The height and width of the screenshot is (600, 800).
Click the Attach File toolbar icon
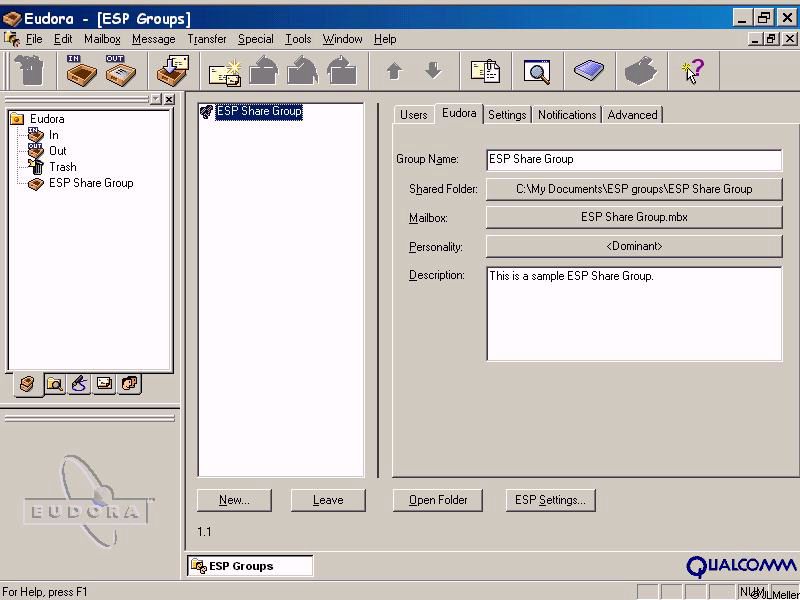(485, 71)
